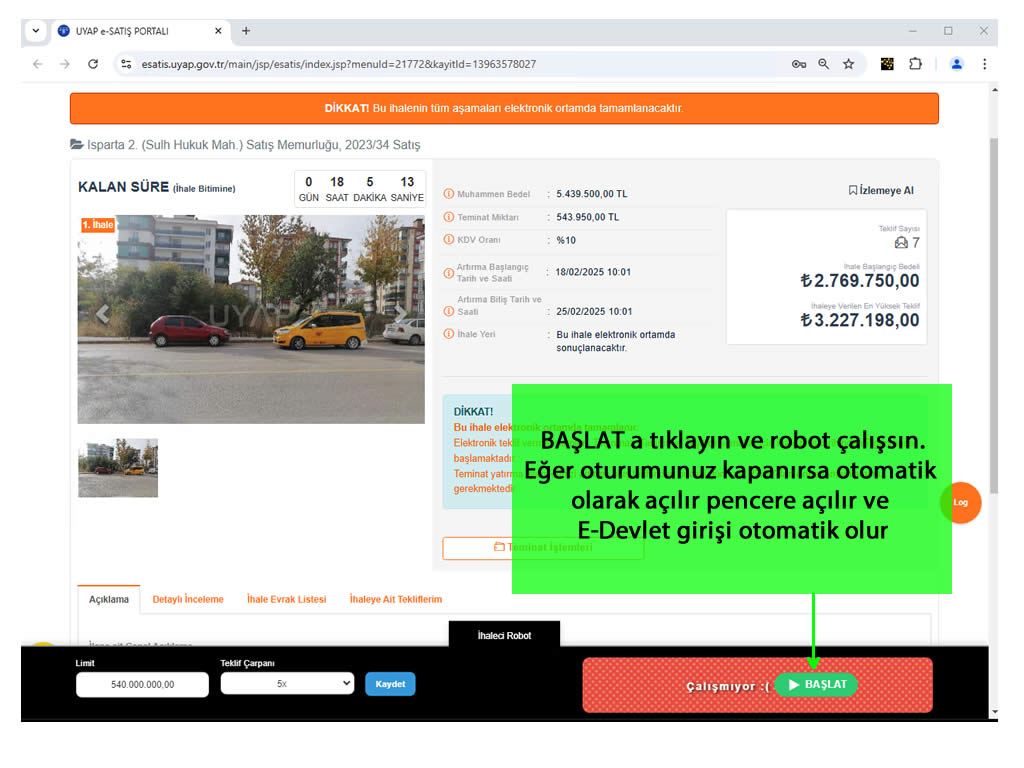
Task: Click the 18/02/2025 10:01 start date
Action: coord(593,272)
